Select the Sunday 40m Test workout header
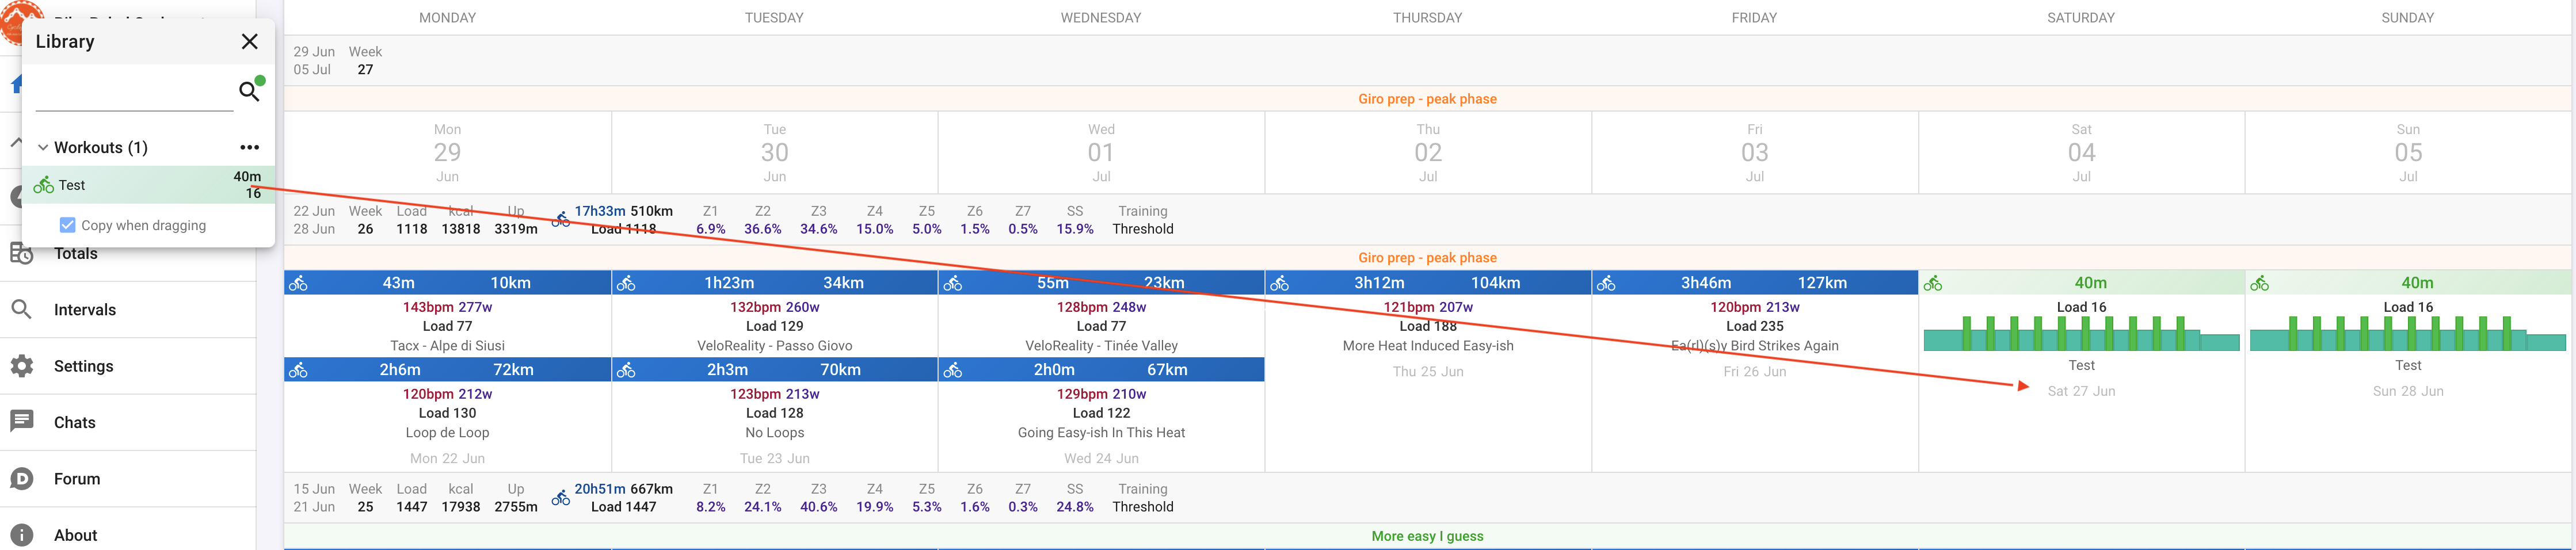The height and width of the screenshot is (550, 2576). [2407, 283]
